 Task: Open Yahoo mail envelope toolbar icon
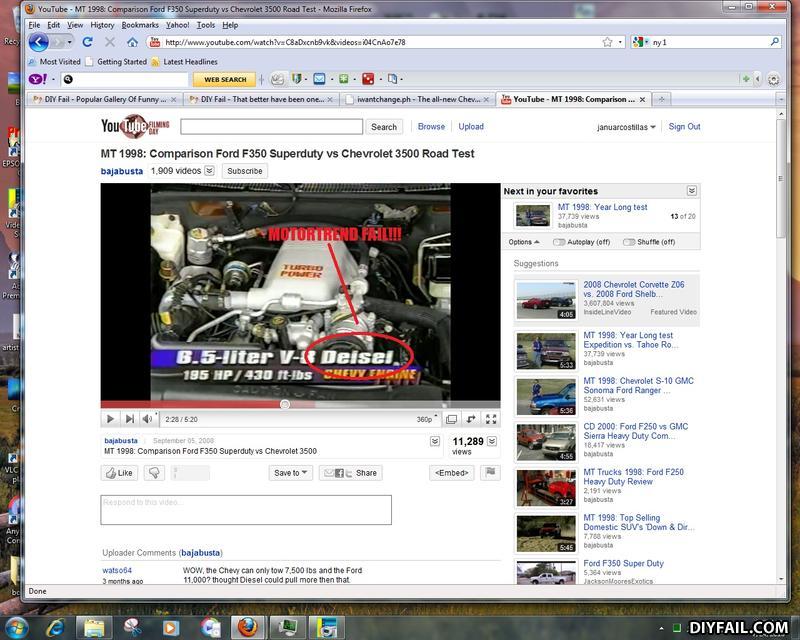click(x=319, y=79)
